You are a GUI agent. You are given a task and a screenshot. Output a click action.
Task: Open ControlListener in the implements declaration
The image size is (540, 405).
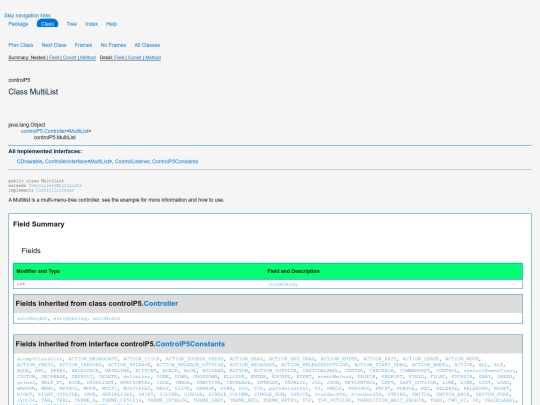[x=55, y=190]
